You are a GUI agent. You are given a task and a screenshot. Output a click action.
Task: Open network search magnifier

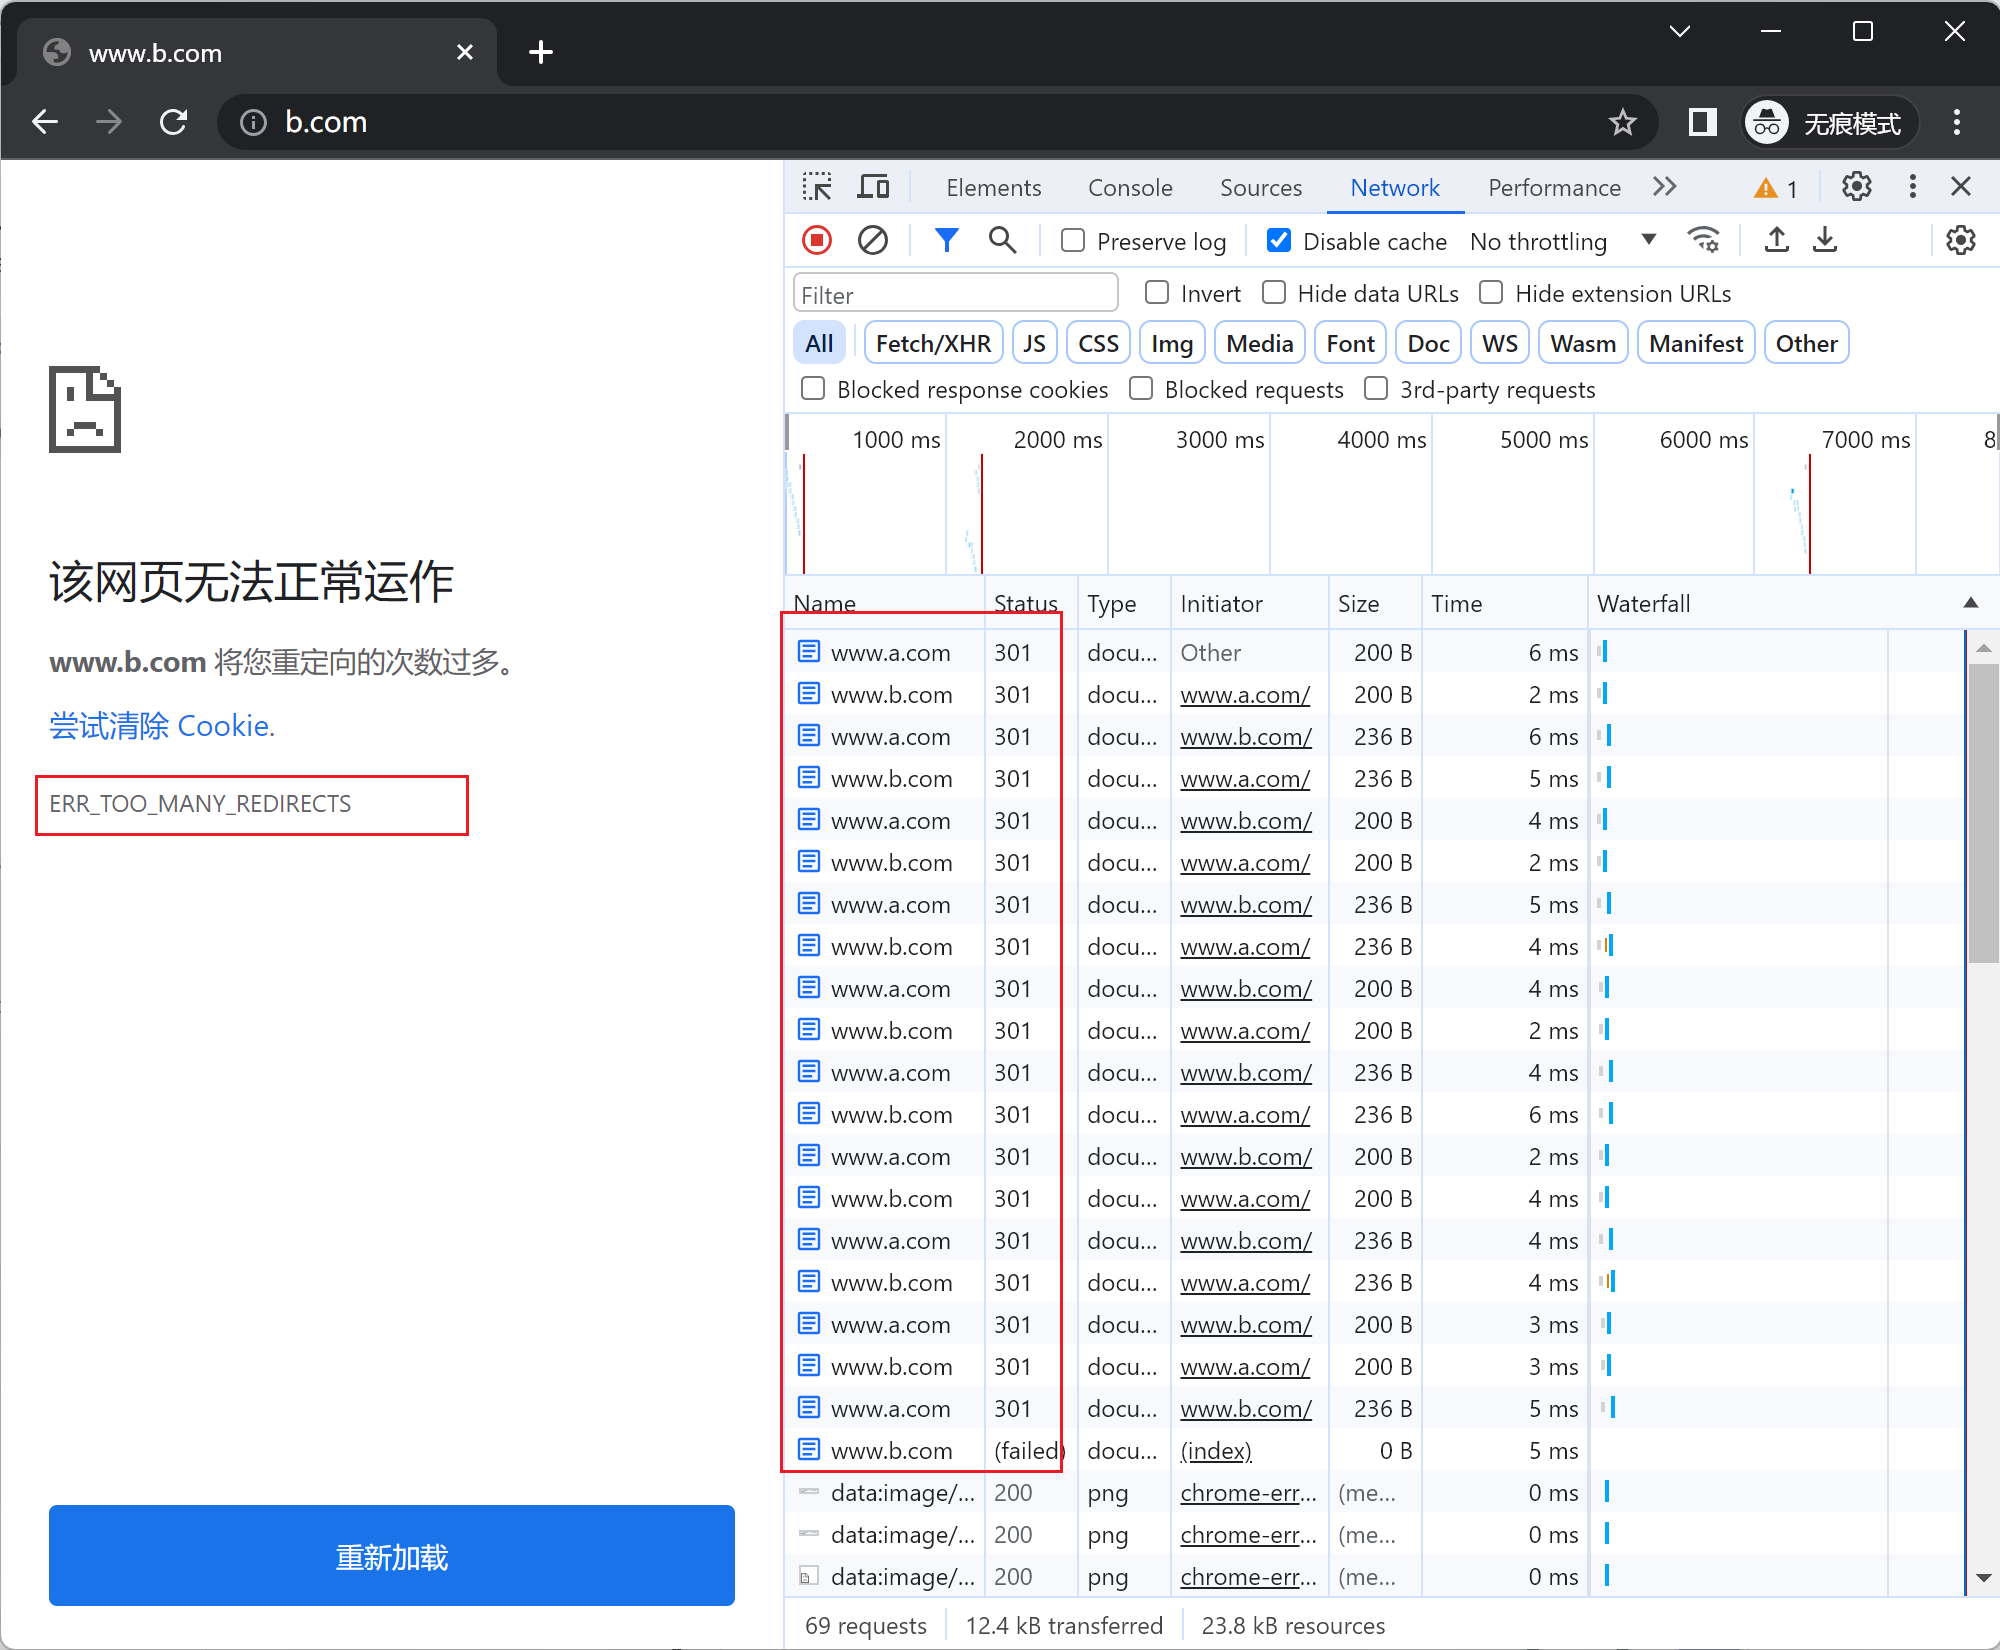pos(1002,240)
